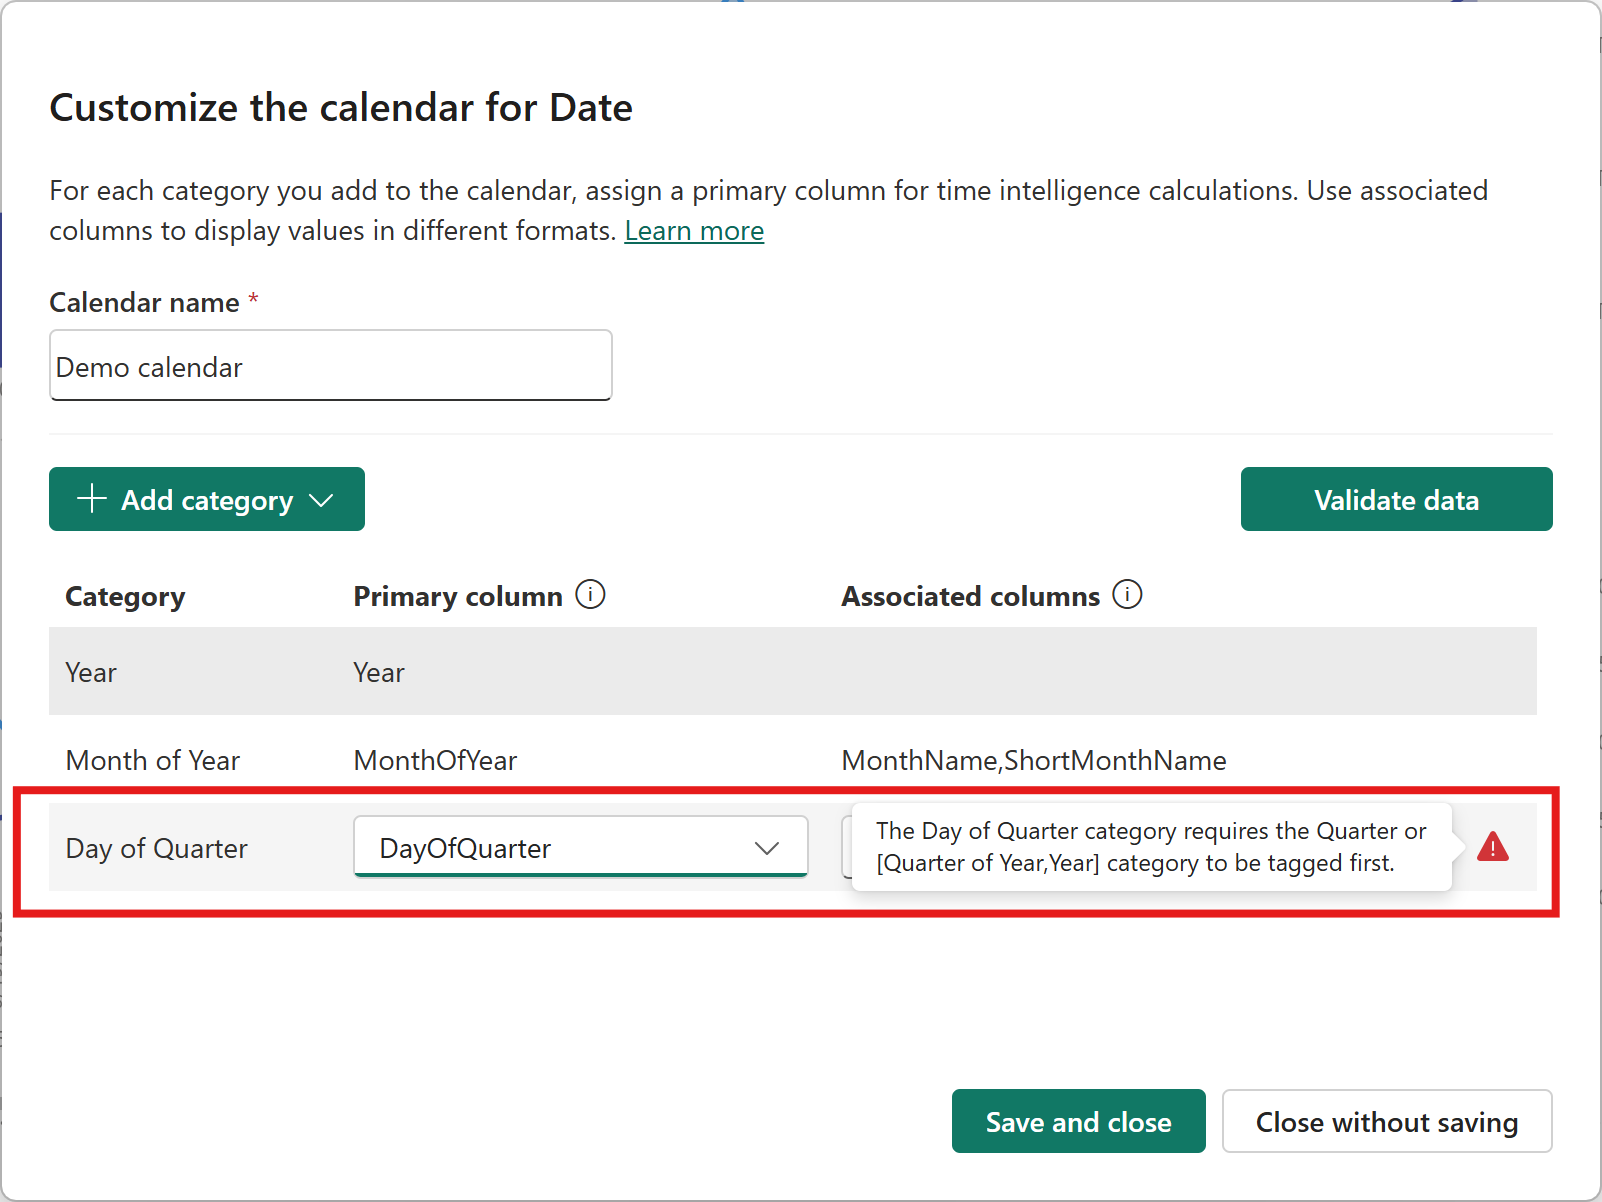The image size is (1602, 1202).
Task: Click the Validate data button
Action: point(1396,499)
